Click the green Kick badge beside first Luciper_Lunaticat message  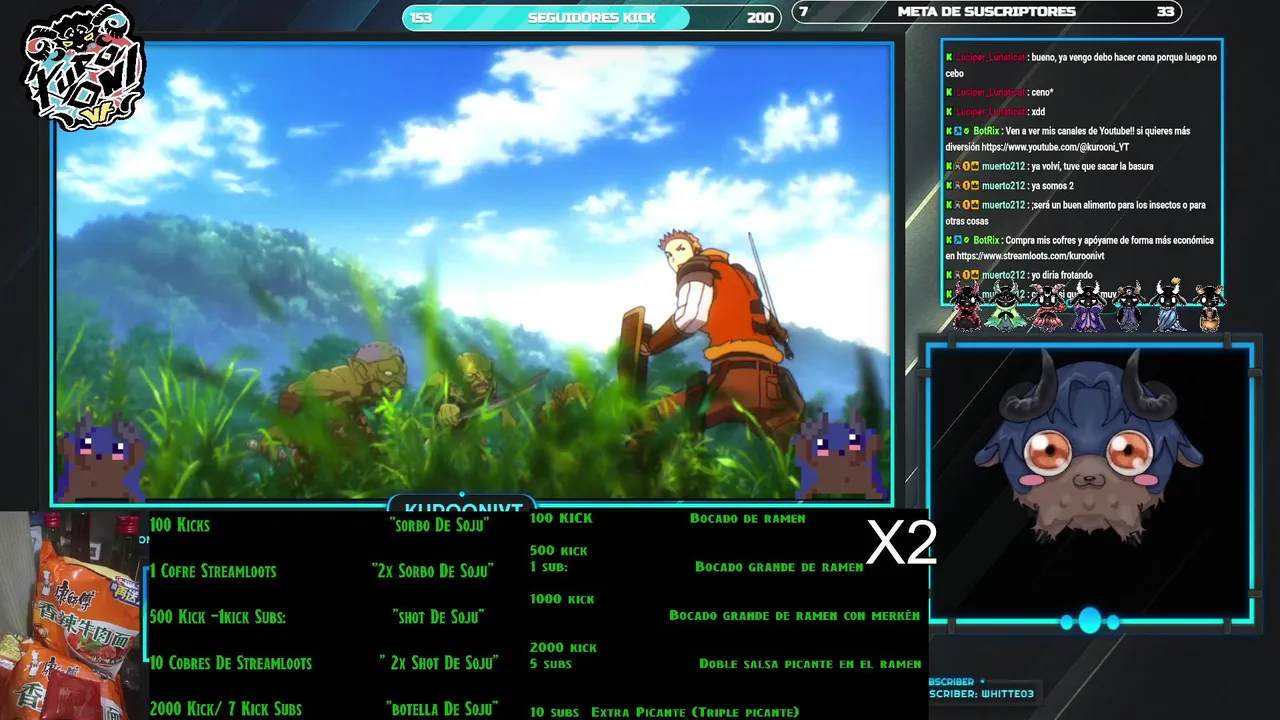pyautogui.click(x=949, y=58)
